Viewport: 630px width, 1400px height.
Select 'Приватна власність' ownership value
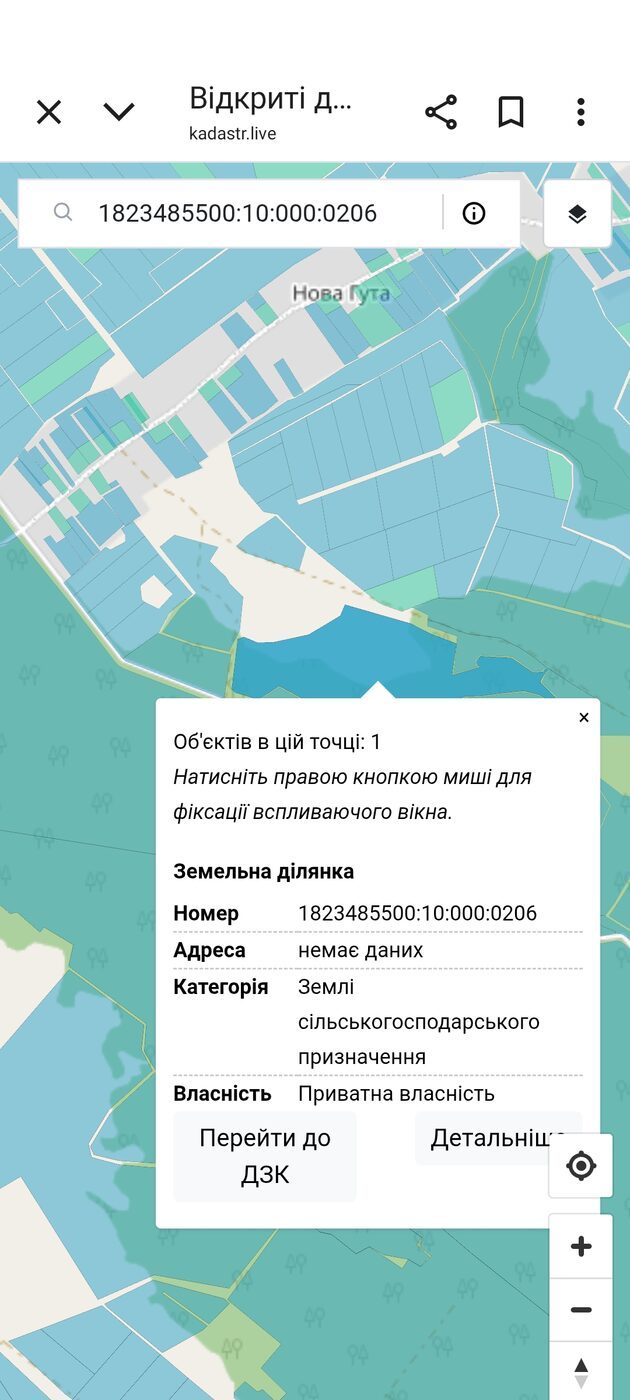397,1093
